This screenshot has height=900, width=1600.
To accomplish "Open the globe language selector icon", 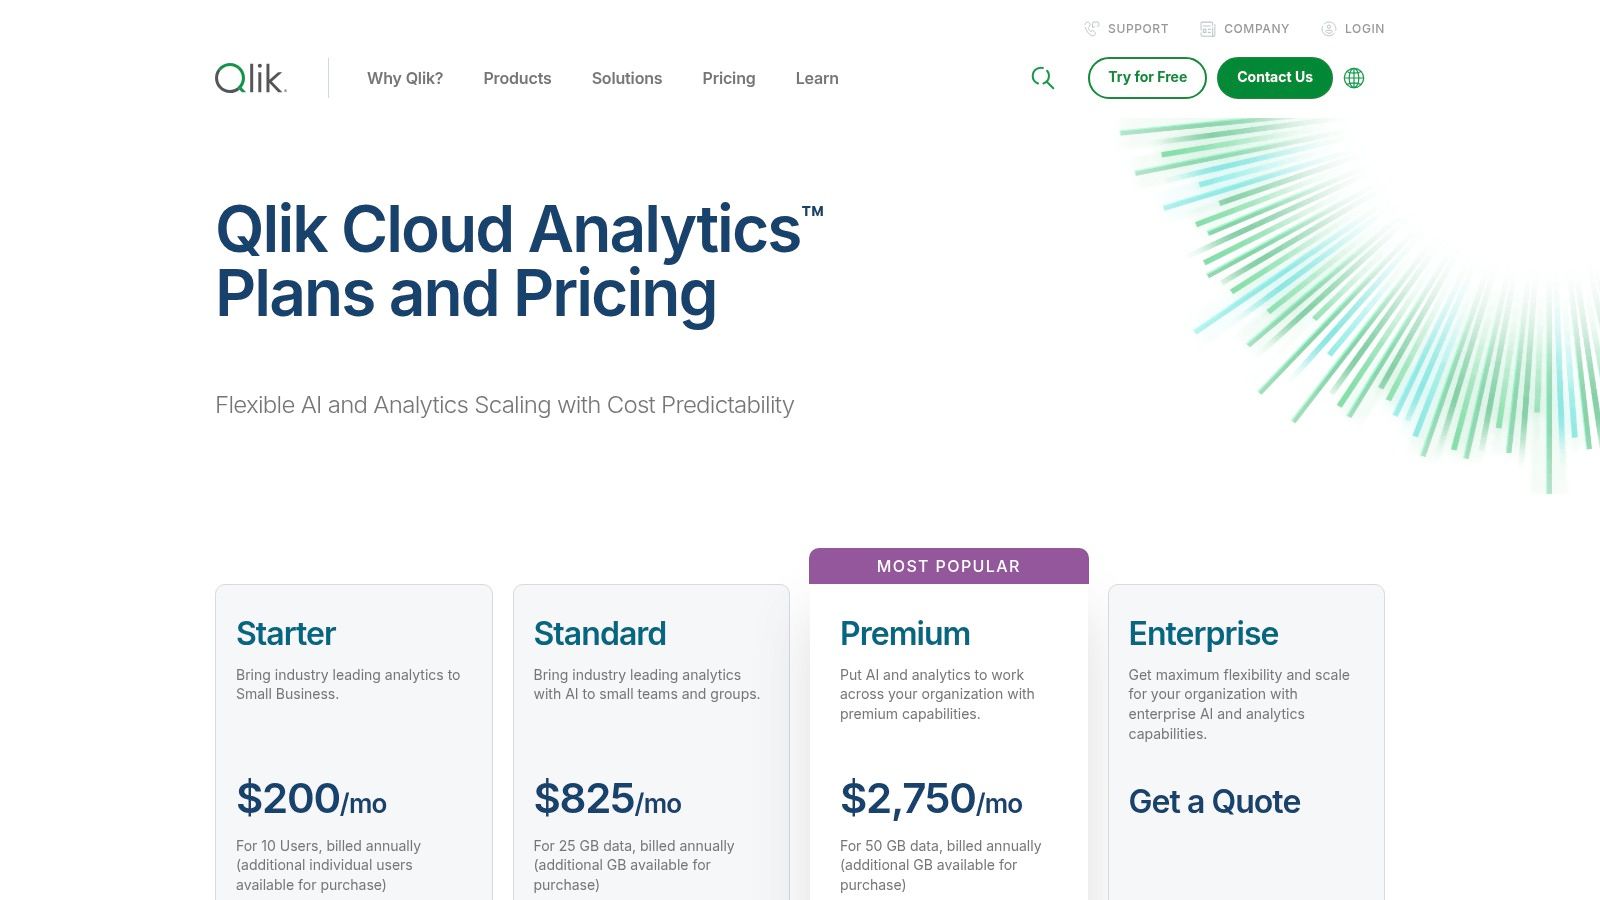I will pos(1354,77).
